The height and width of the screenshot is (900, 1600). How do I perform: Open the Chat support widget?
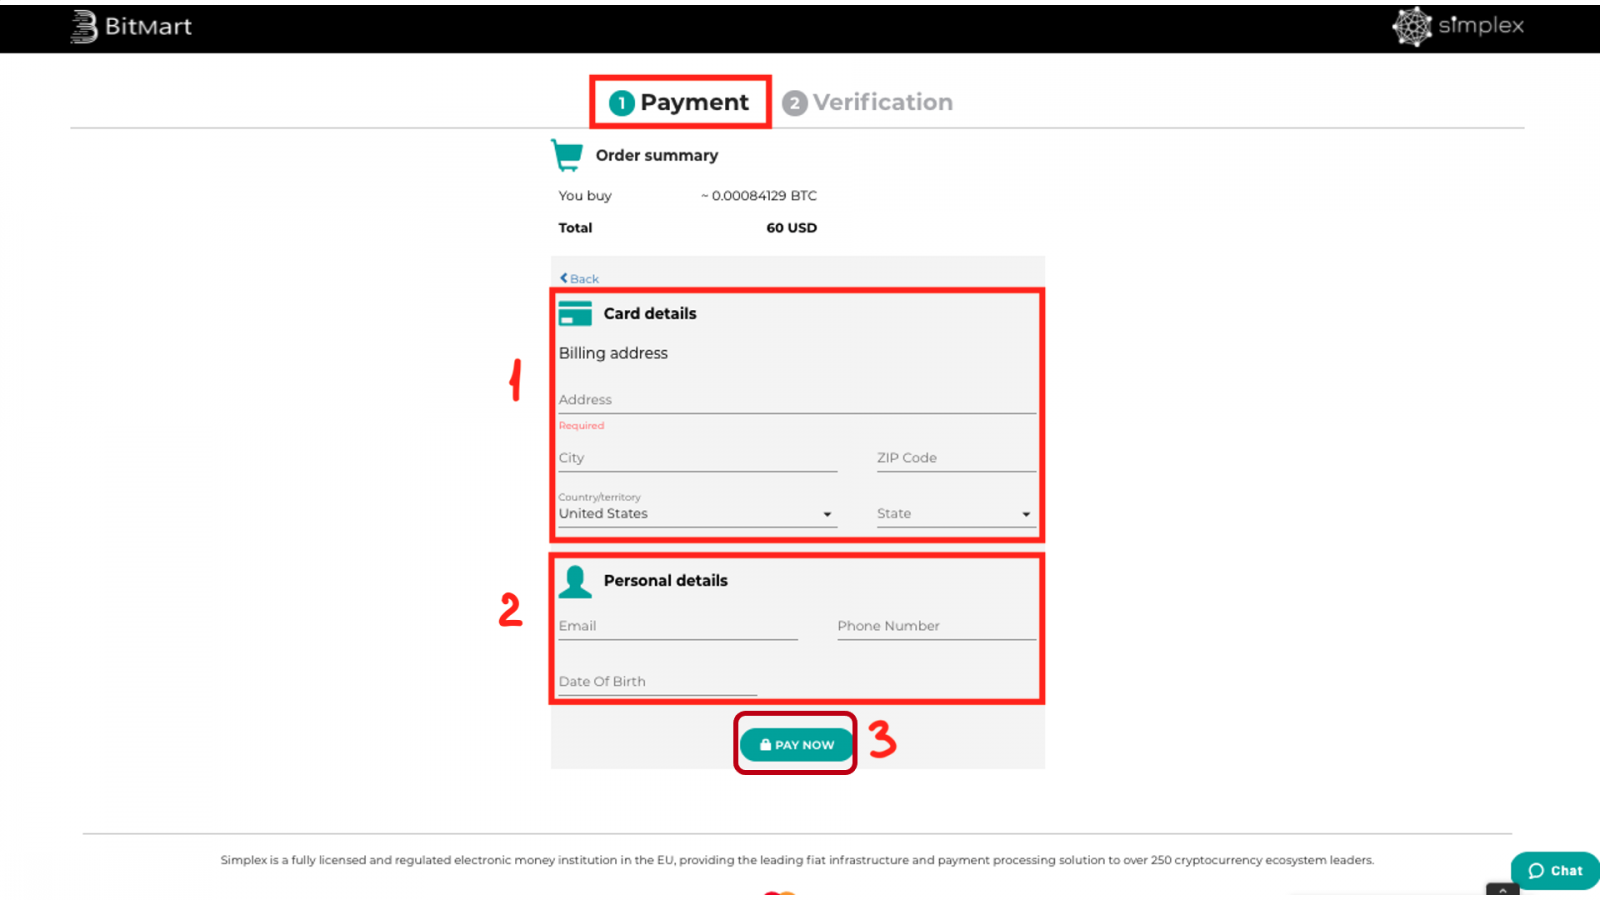1555,870
